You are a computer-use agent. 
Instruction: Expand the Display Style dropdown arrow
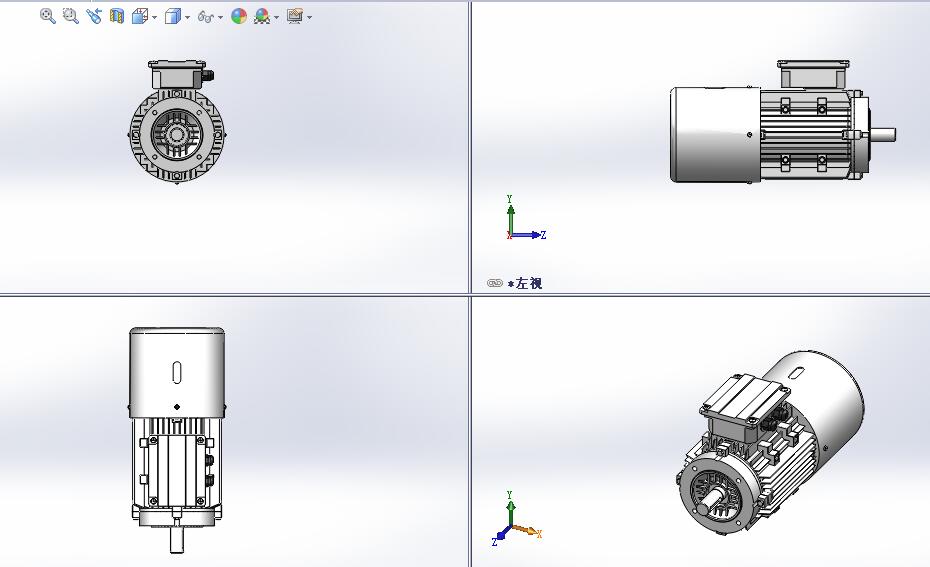187,17
